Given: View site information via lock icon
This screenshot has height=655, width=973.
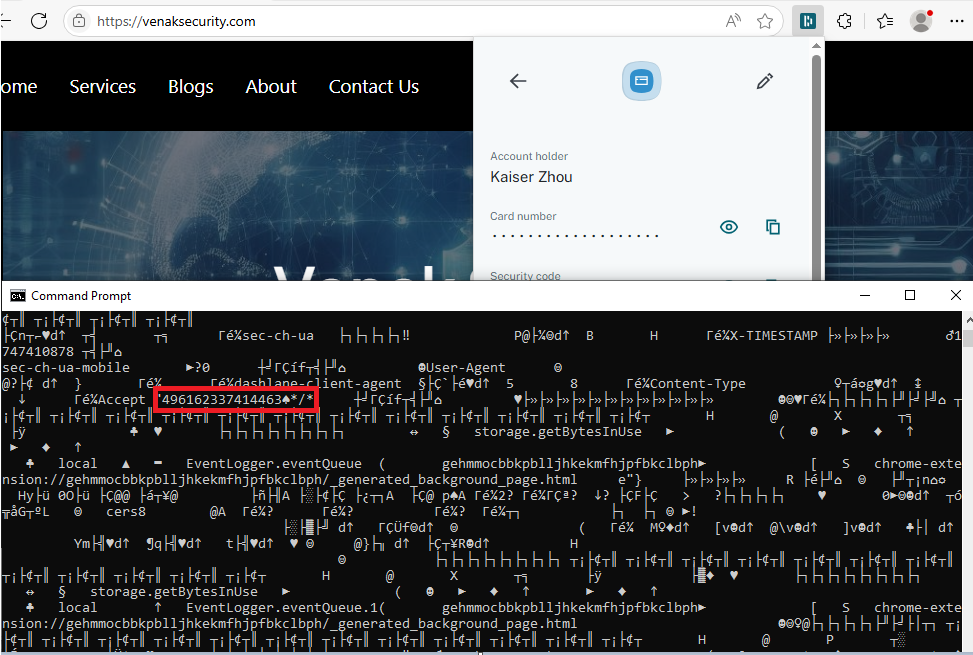Looking at the screenshot, I should pos(80,21).
